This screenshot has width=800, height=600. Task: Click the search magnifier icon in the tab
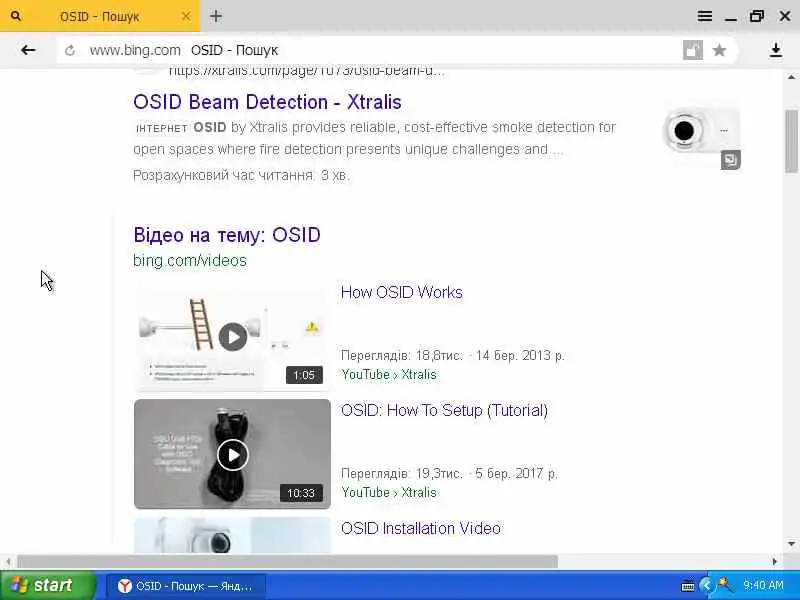(16, 16)
